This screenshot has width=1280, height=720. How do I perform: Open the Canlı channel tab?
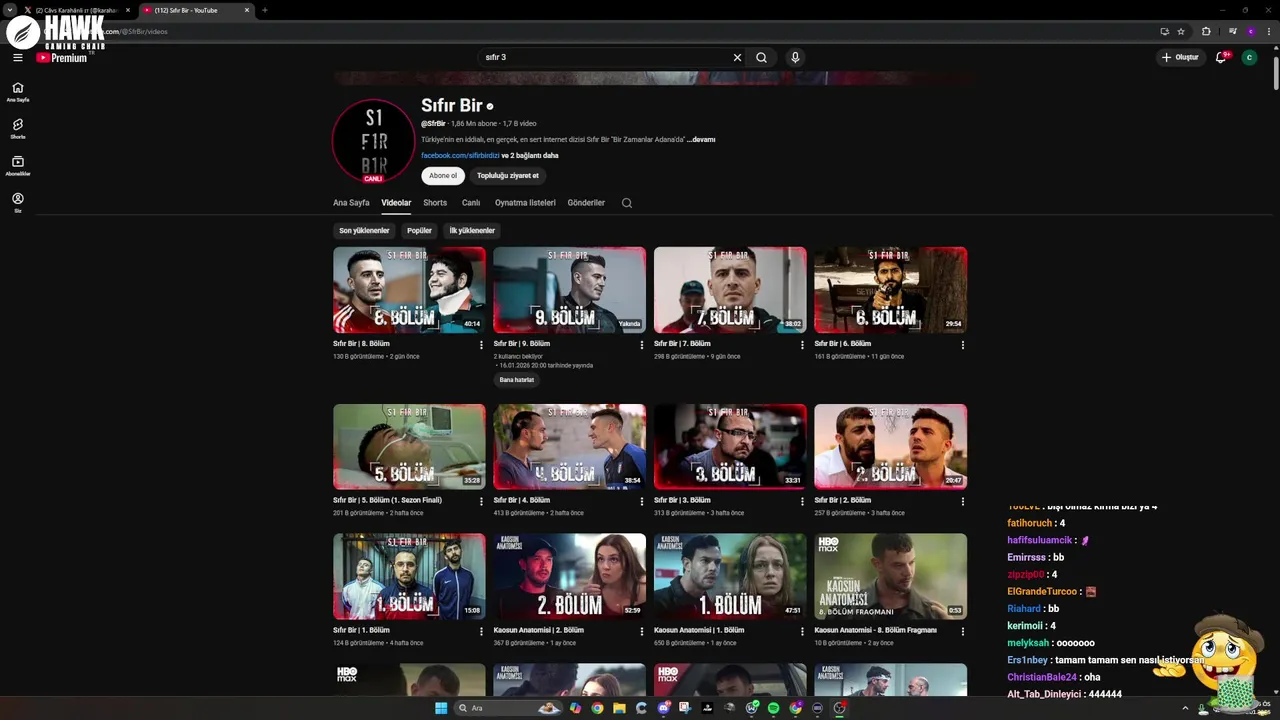point(471,202)
